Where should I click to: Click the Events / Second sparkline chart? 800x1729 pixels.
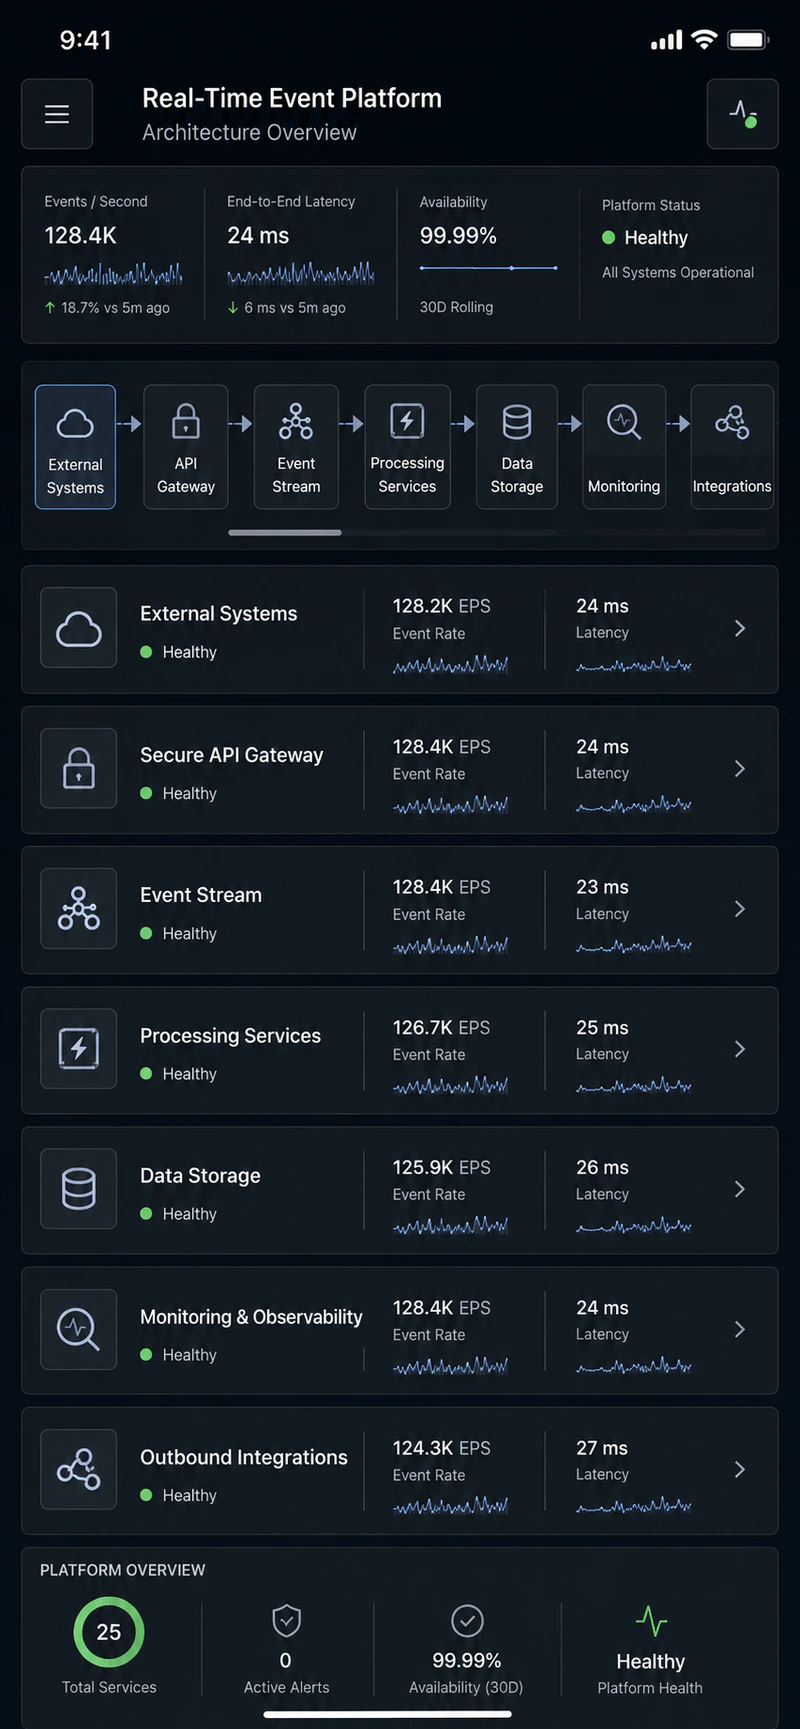[x=113, y=273]
